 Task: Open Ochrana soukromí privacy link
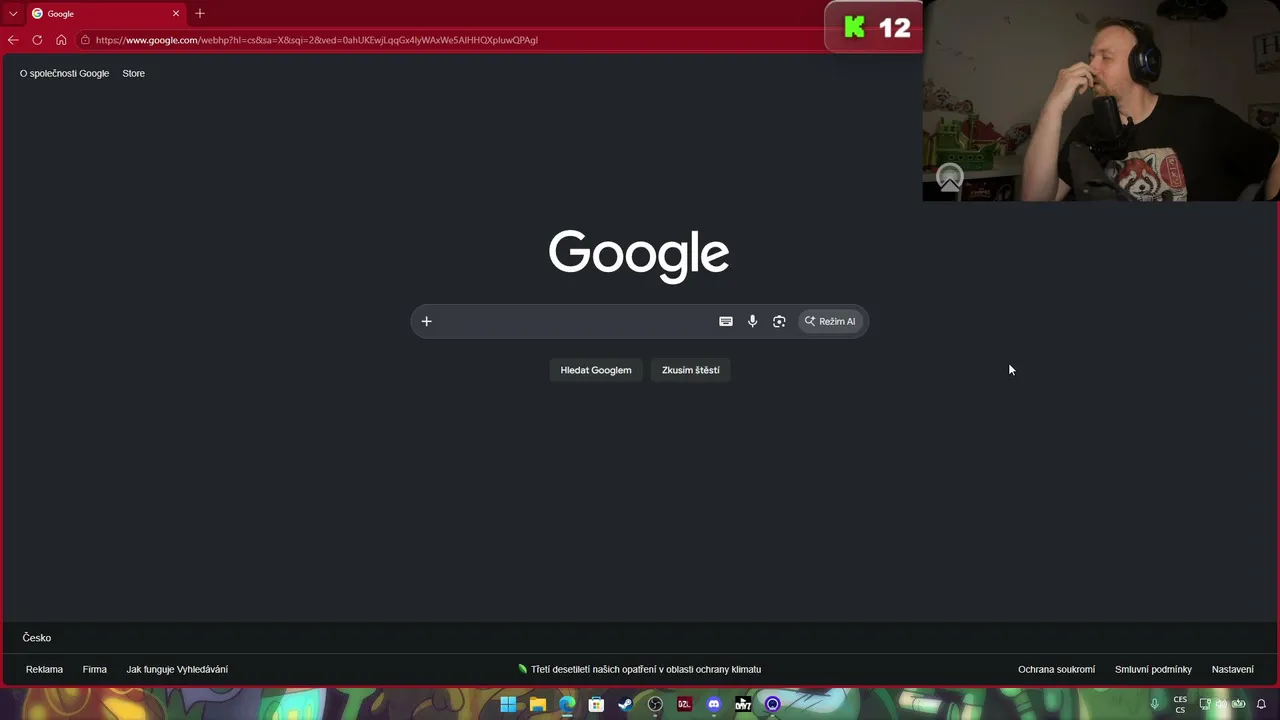pyautogui.click(x=1056, y=669)
